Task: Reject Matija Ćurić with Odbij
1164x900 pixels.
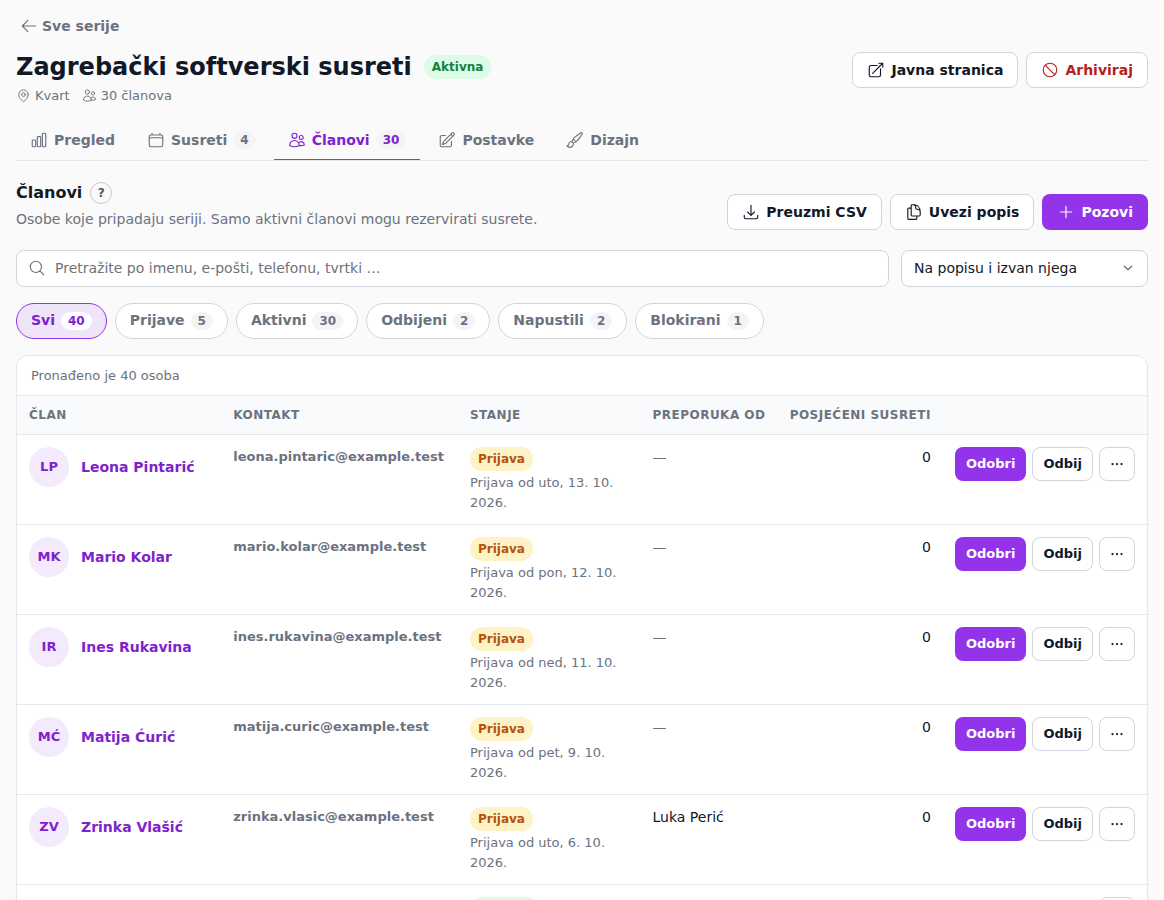Action: pos(1062,734)
